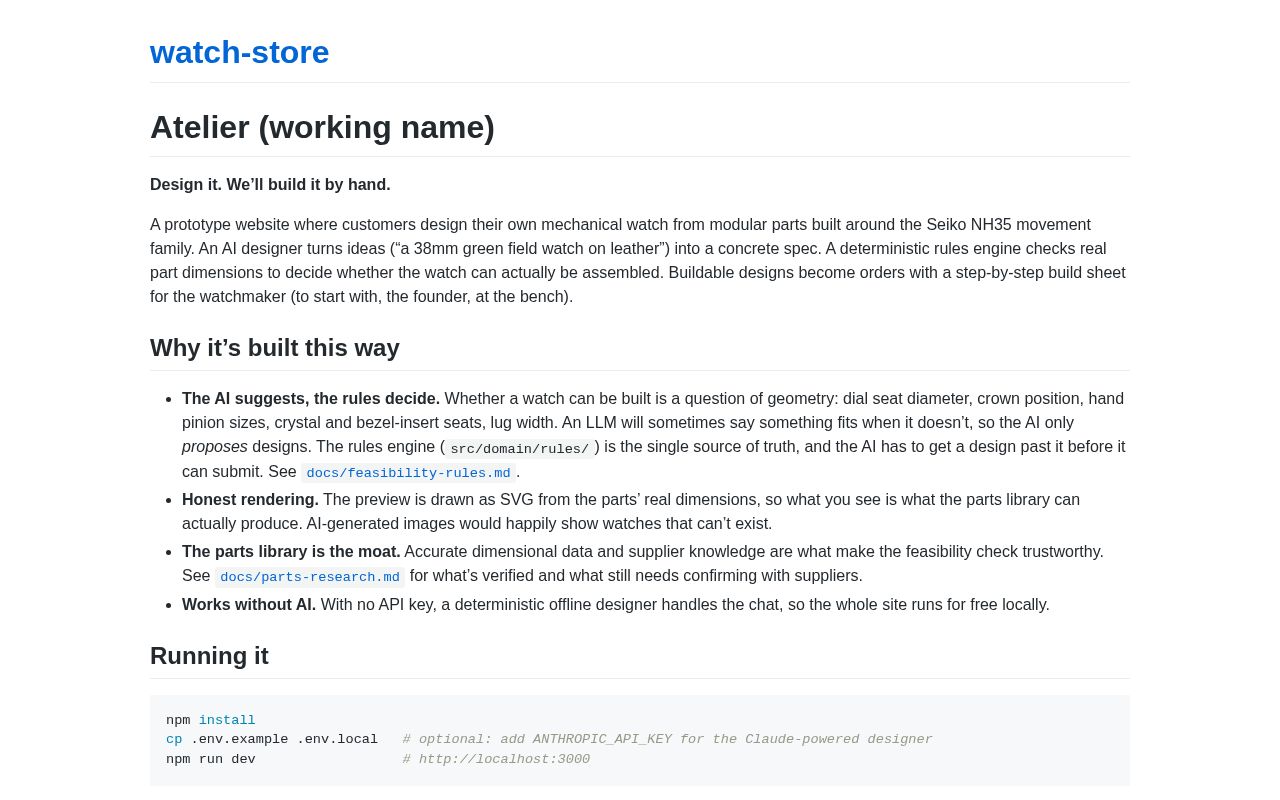Click the Atelier (working name) heading
1280x800 pixels.
click(322, 127)
